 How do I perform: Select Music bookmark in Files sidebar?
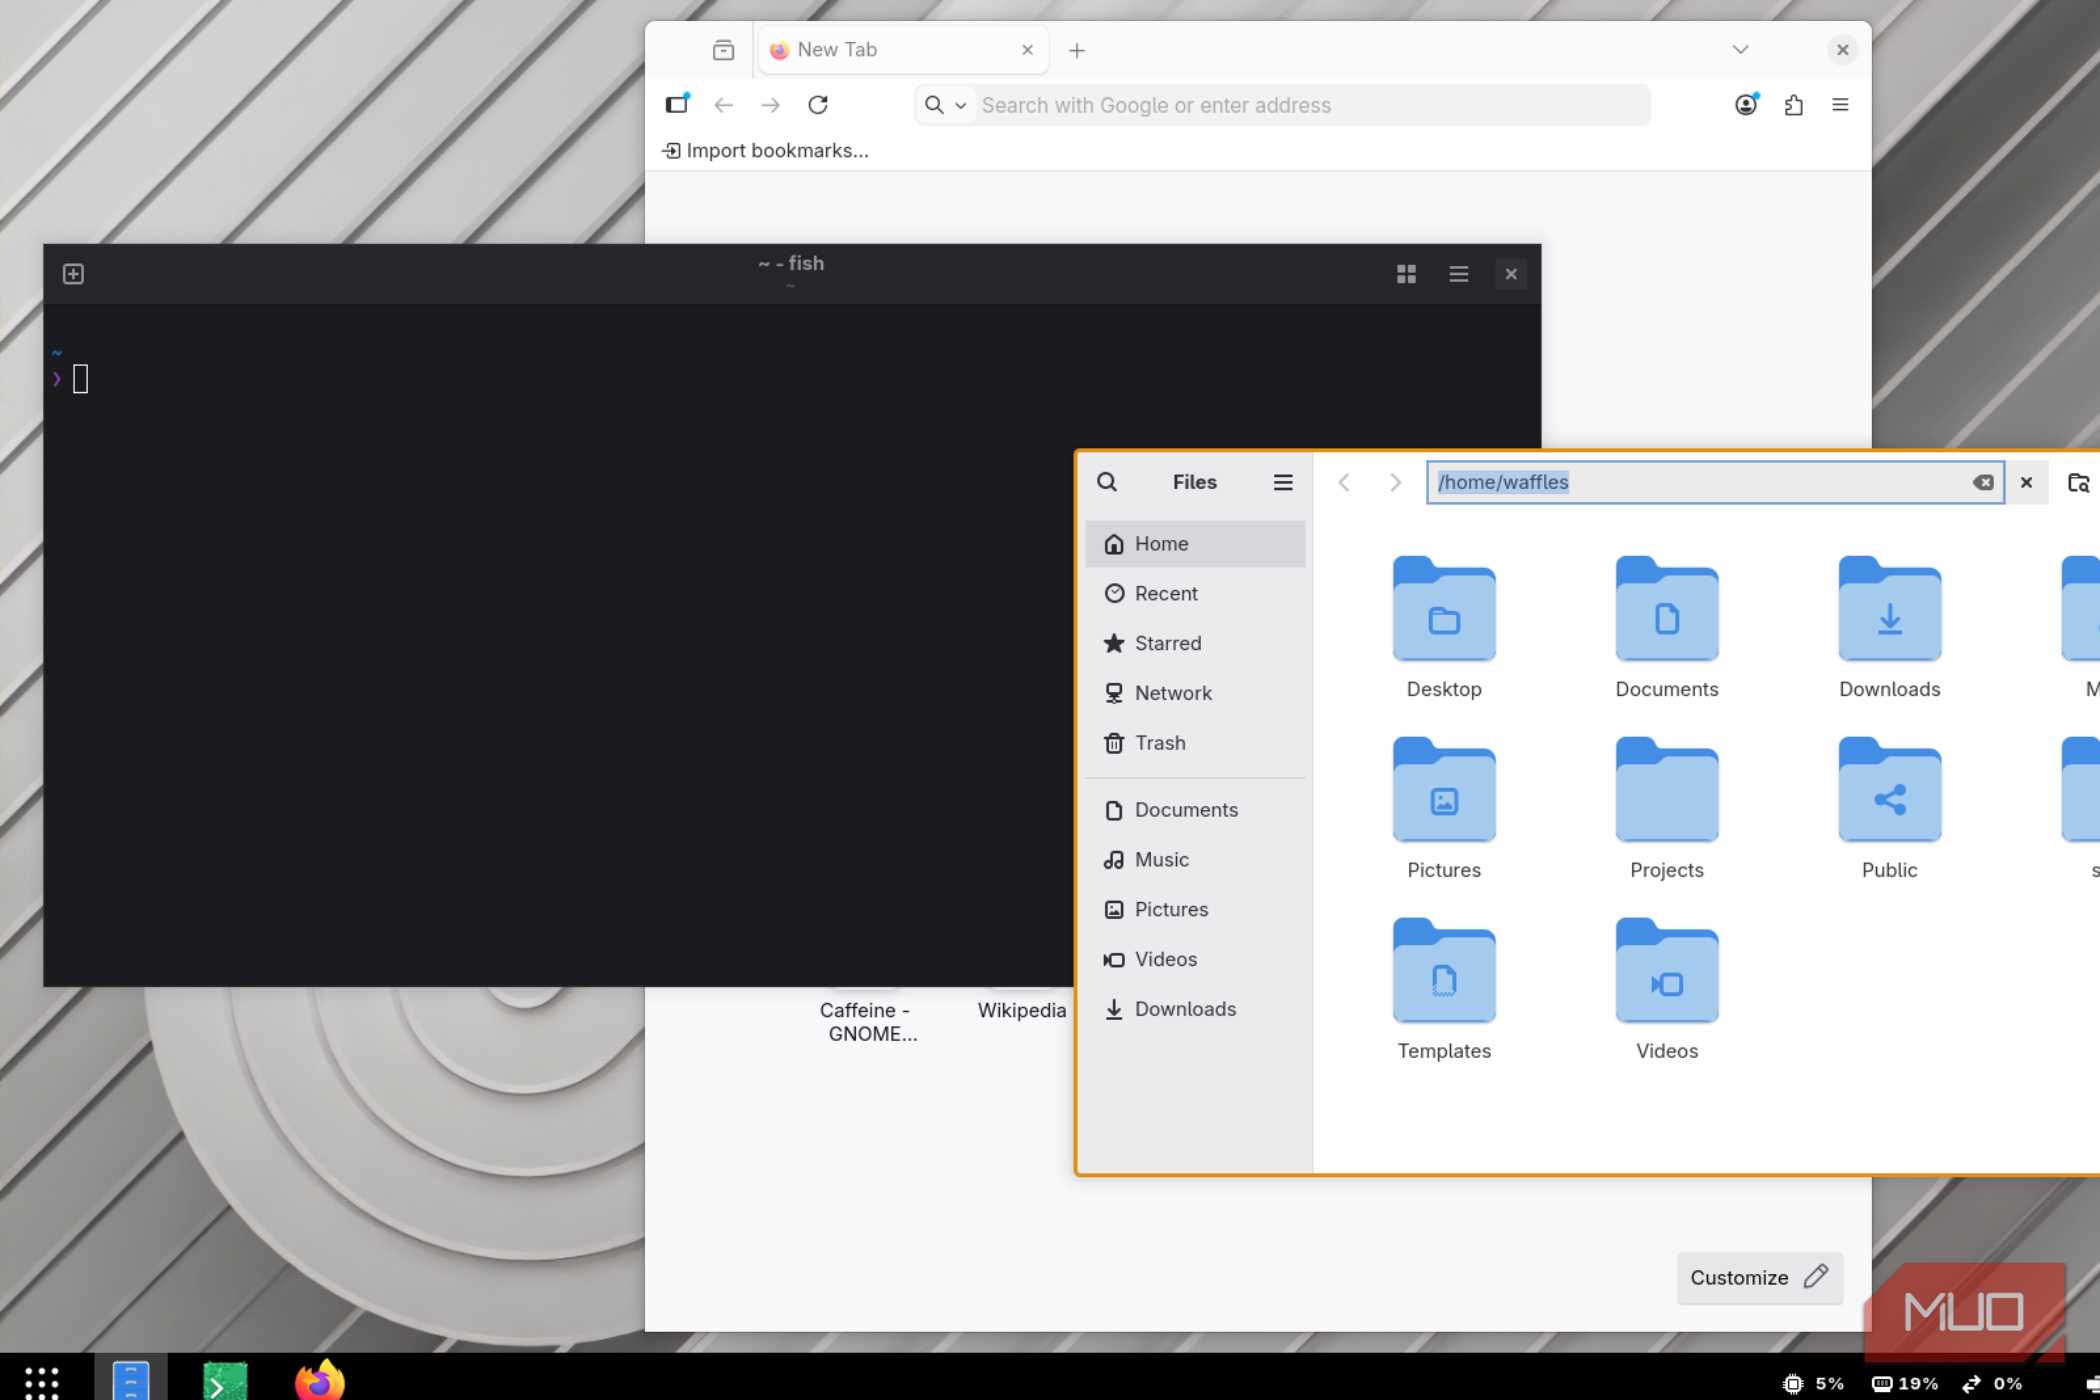(1195, 861)
